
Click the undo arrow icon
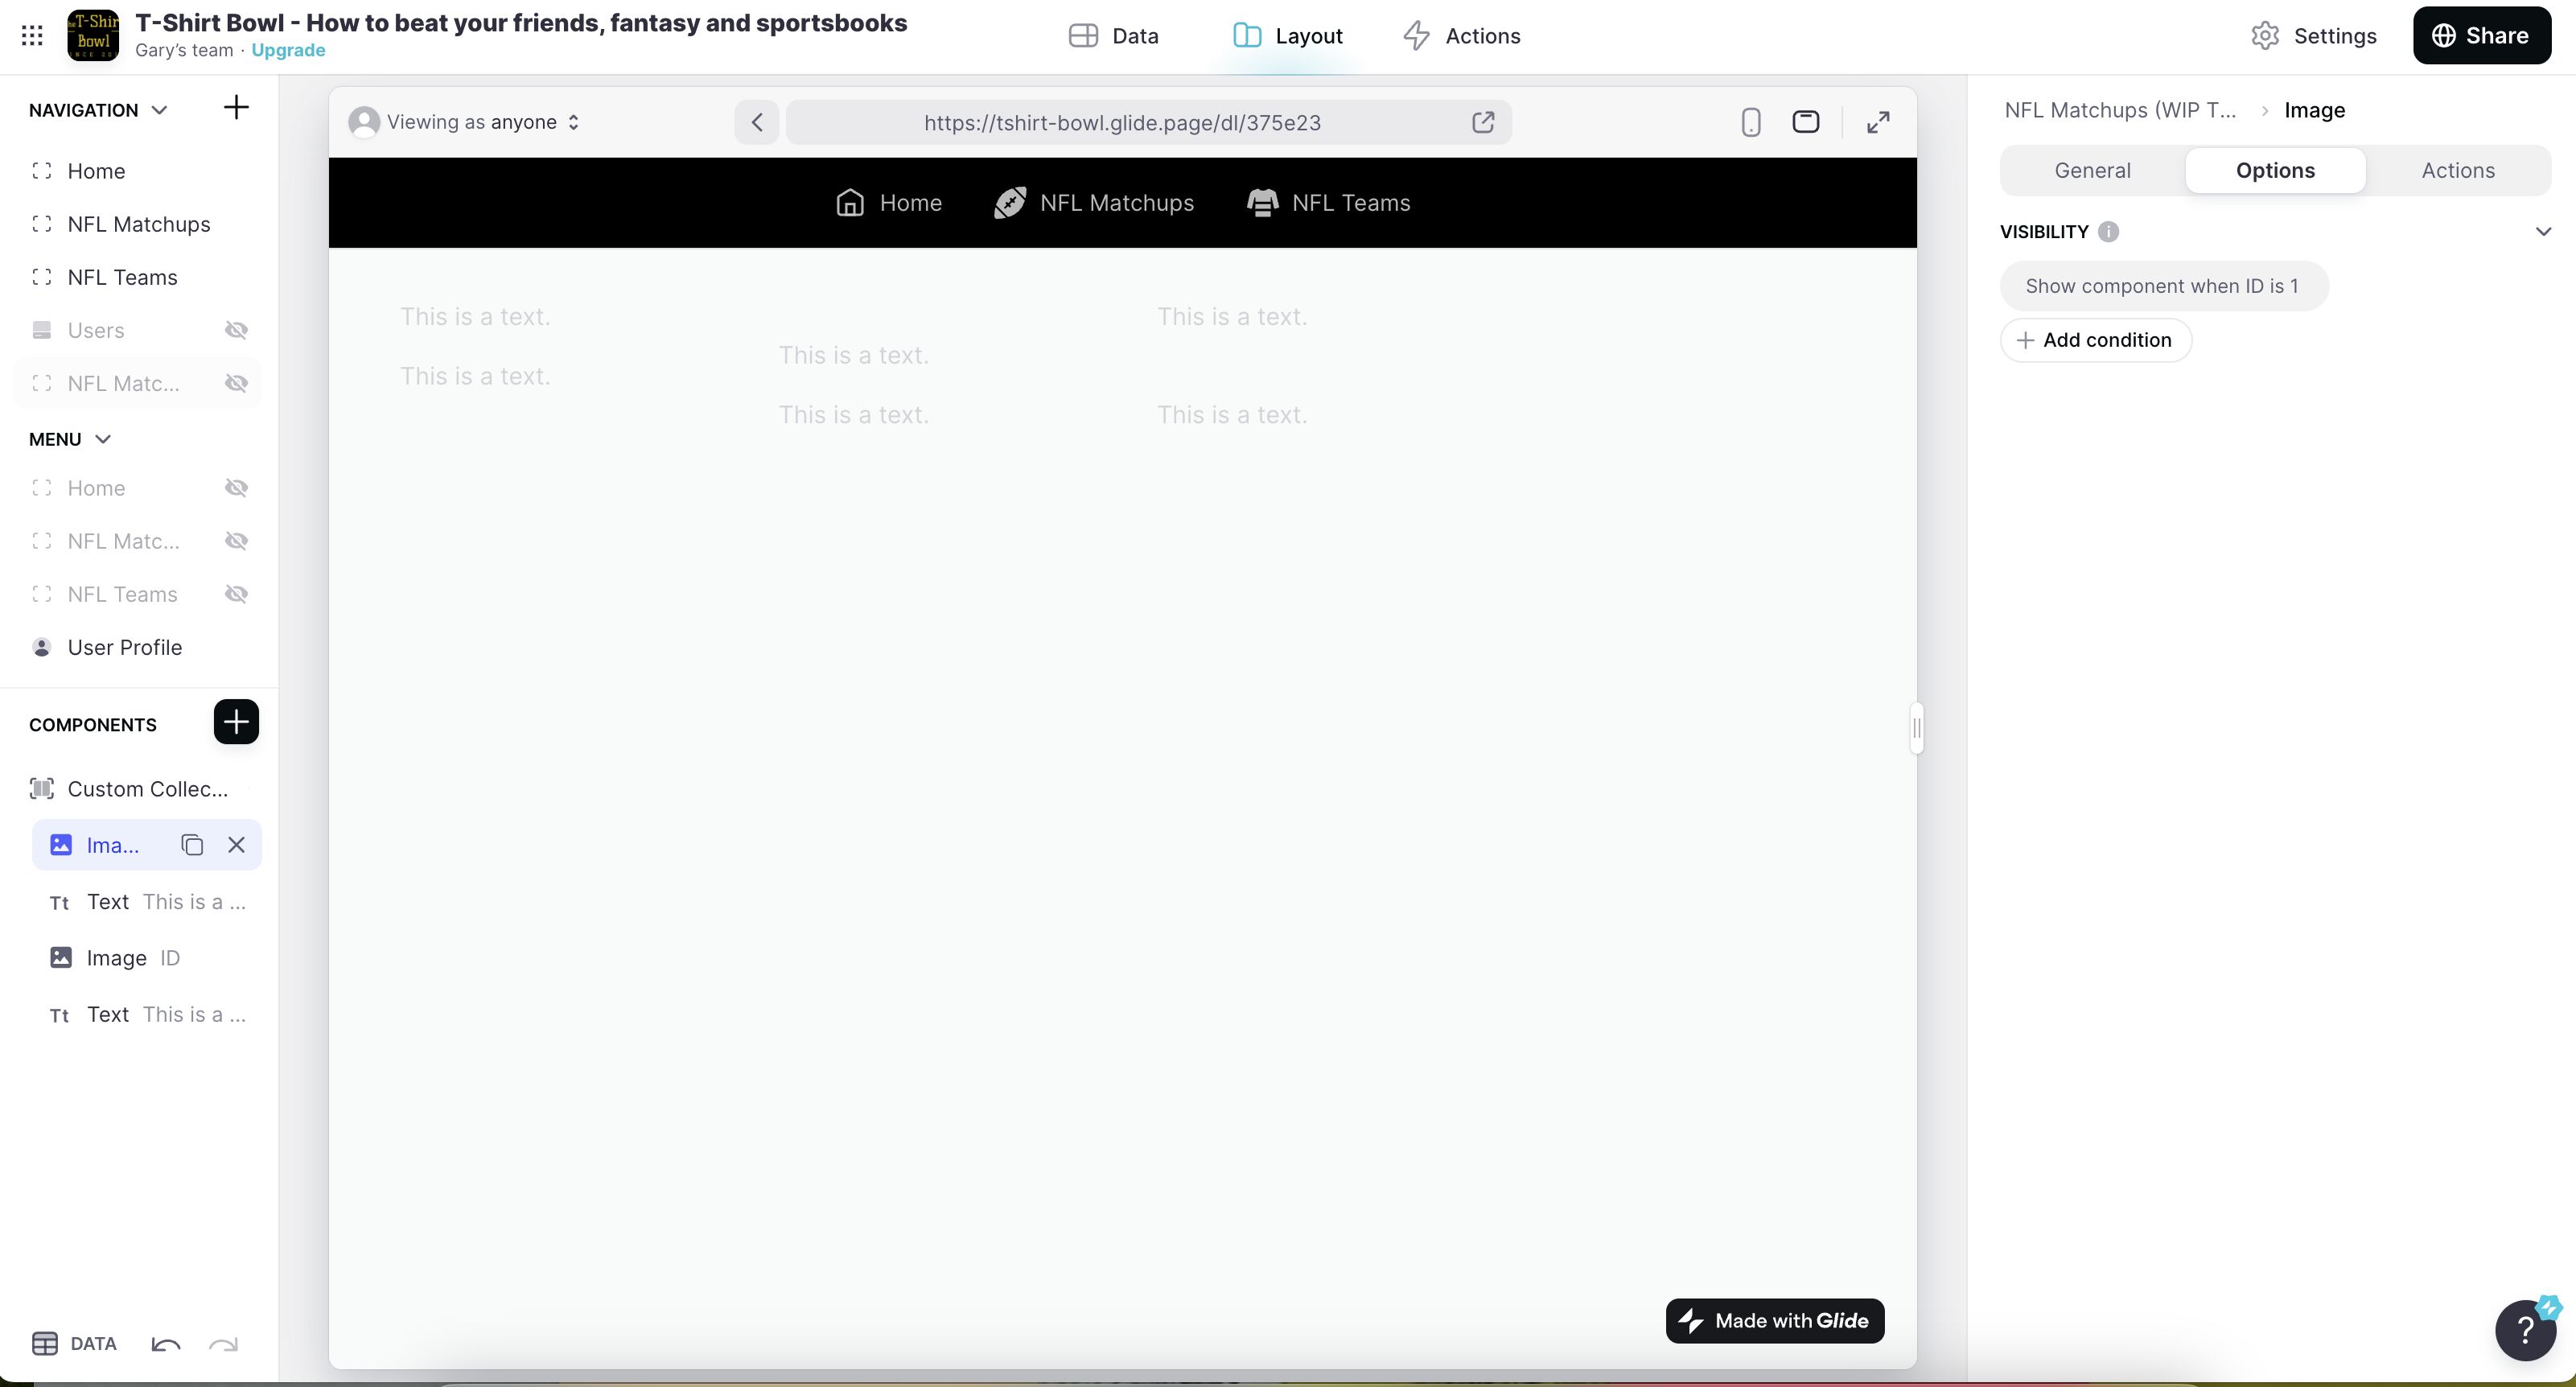pyautogui.click(x=166, y=1344)
